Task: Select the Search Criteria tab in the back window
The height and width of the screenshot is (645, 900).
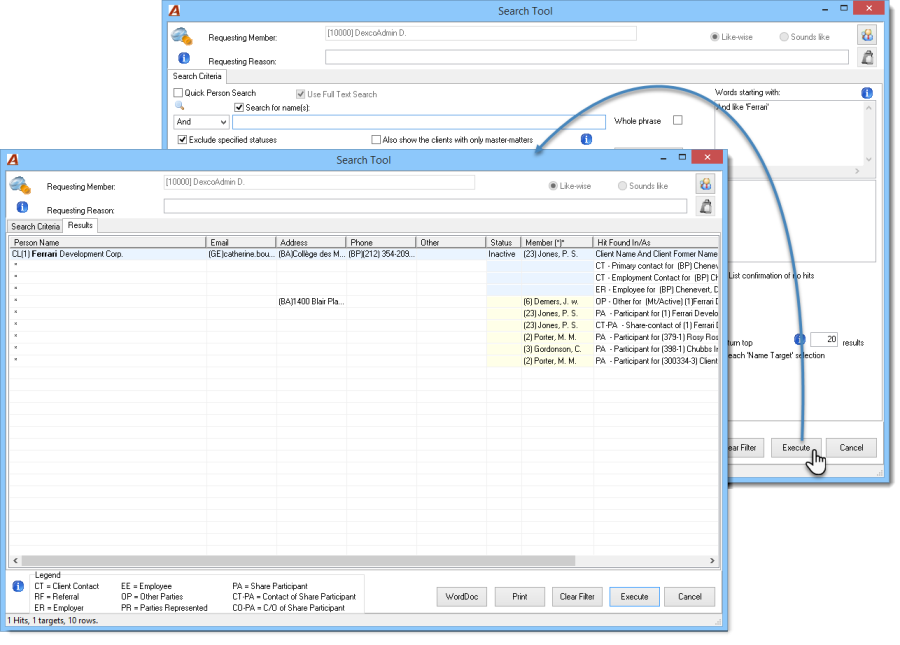Action: click(197, 76)
